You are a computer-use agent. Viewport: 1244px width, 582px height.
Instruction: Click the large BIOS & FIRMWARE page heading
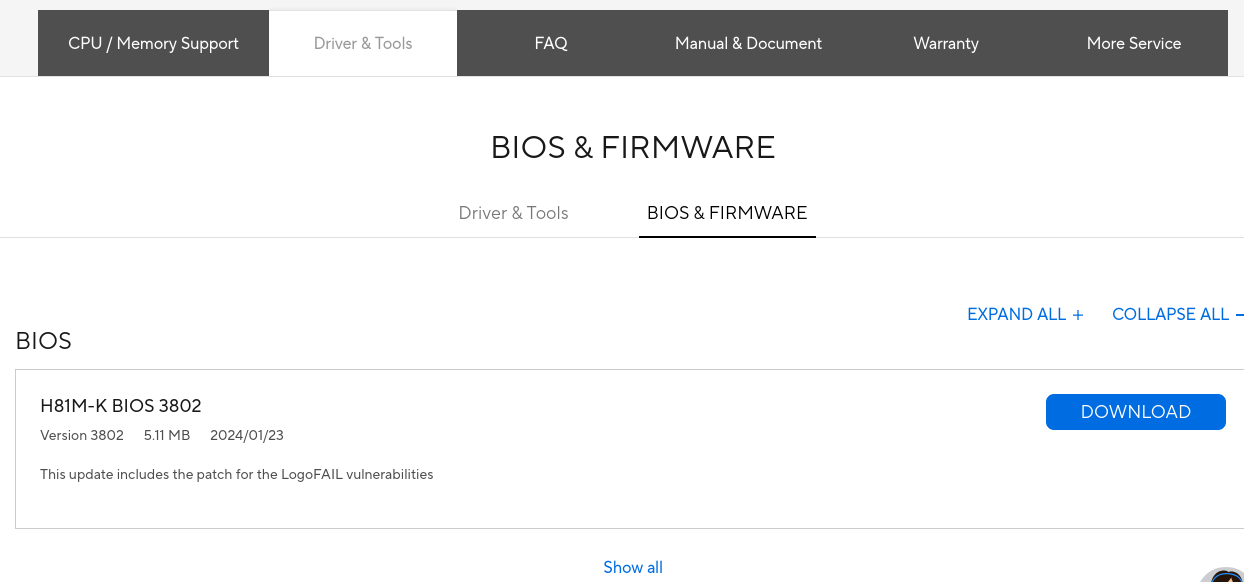[x=633, y=148]
